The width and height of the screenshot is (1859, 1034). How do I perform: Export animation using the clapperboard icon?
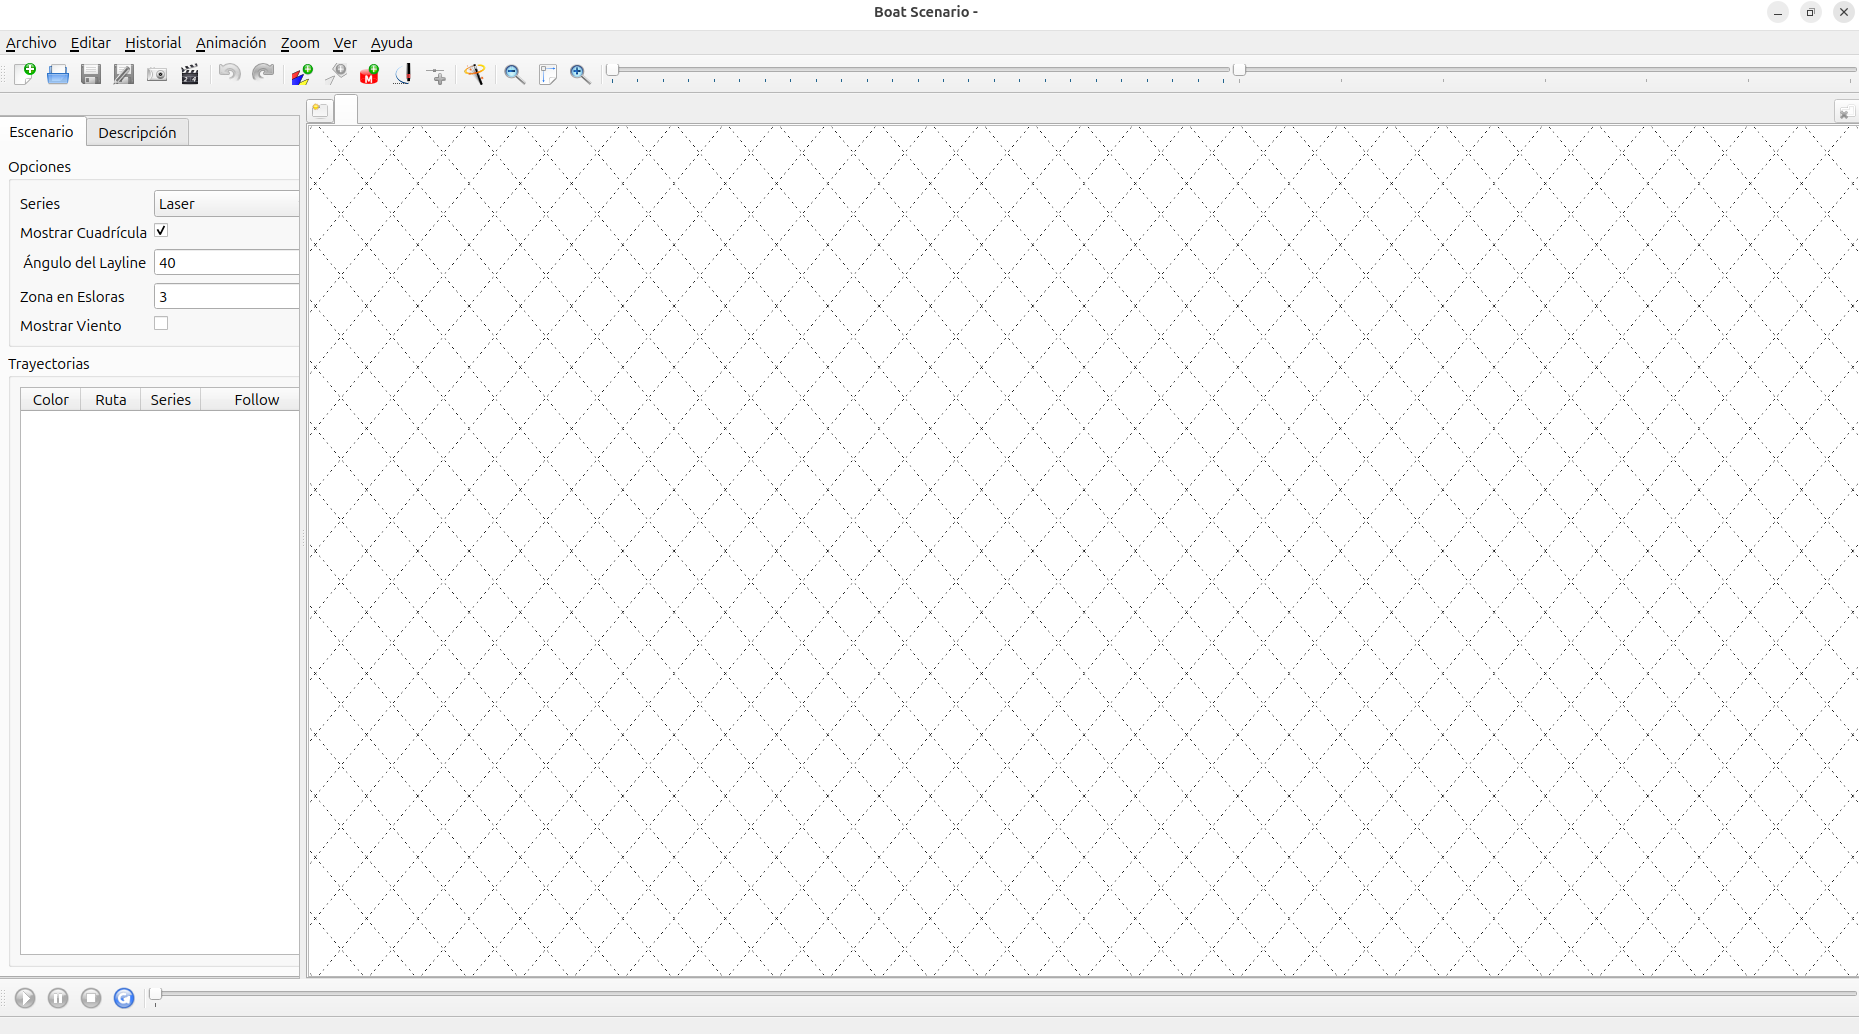(x=189, y=74)
